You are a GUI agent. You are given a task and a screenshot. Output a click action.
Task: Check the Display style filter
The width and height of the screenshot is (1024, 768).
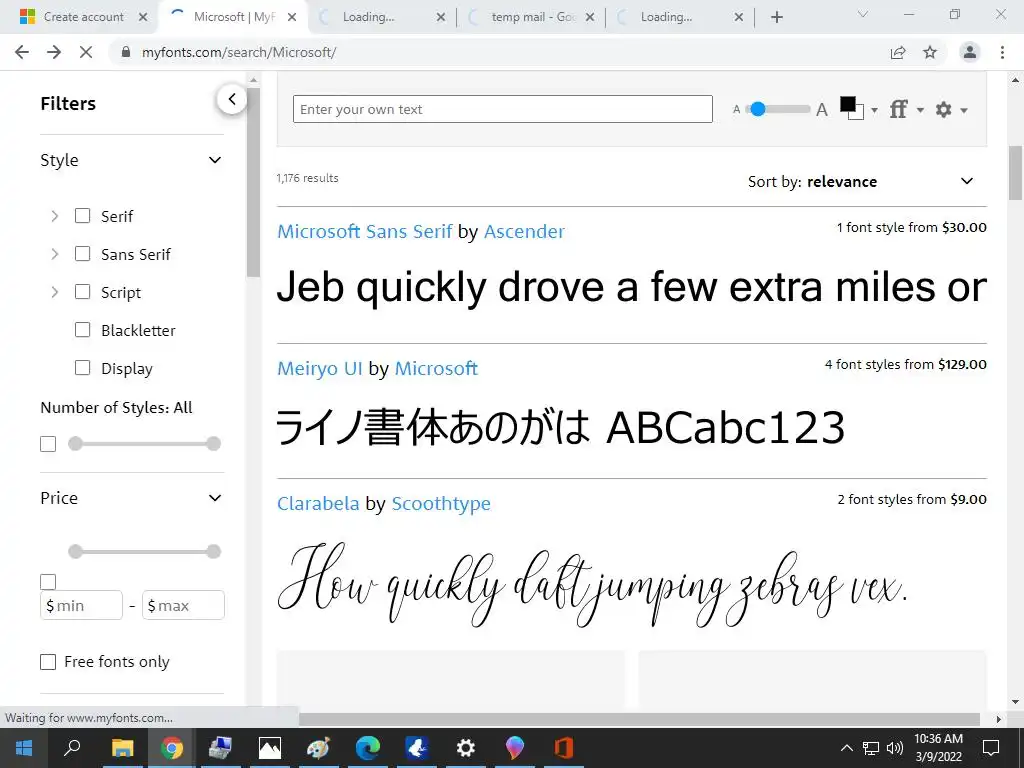tap(82, 368)
